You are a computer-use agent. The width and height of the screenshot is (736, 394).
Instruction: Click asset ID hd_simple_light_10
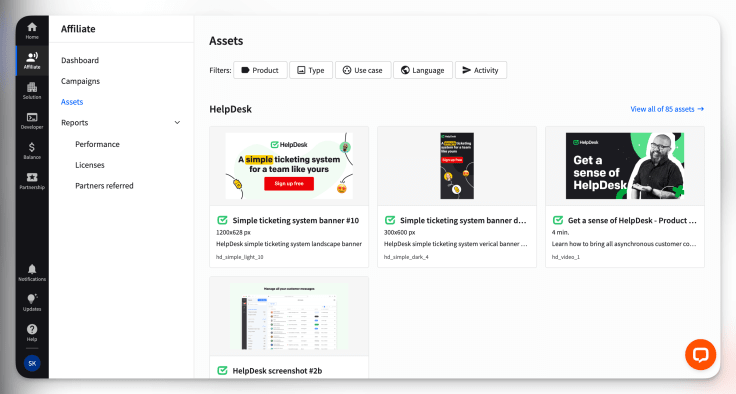coord(239,257)
